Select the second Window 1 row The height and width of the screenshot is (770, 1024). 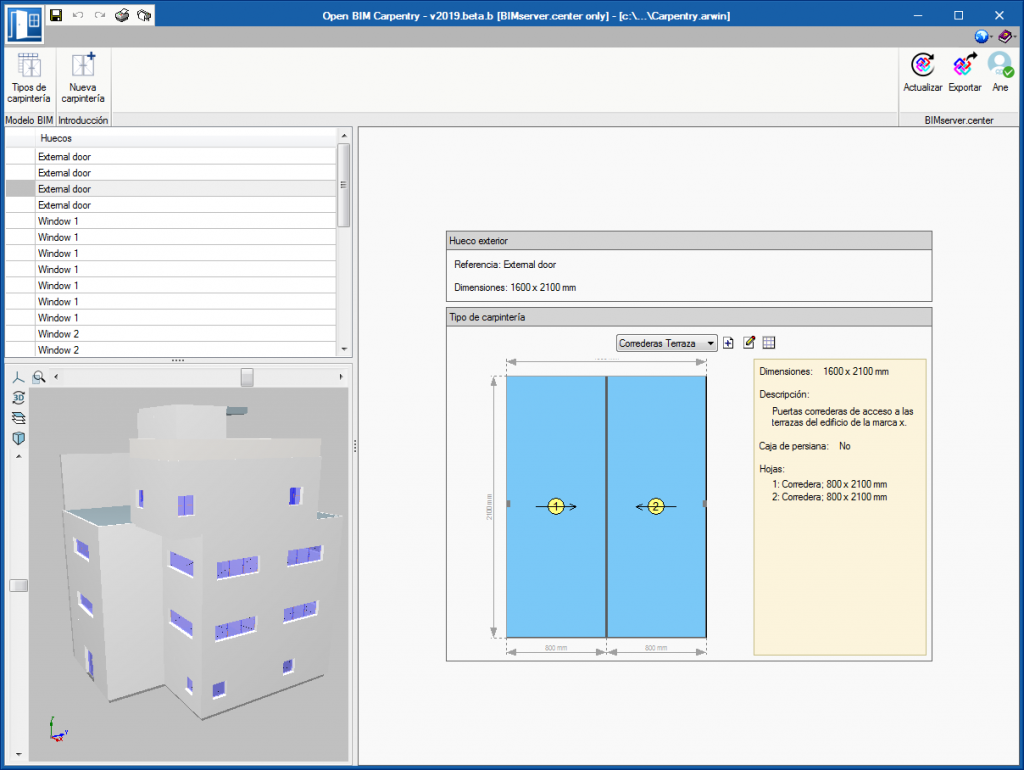(x=171, y=237)
